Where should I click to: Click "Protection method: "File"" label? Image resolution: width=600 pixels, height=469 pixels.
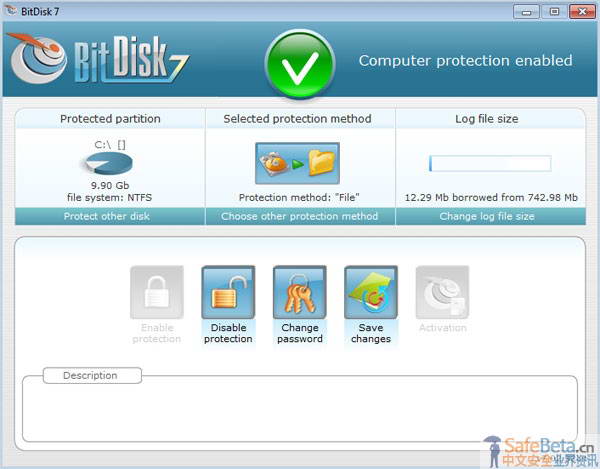[299, 197]
